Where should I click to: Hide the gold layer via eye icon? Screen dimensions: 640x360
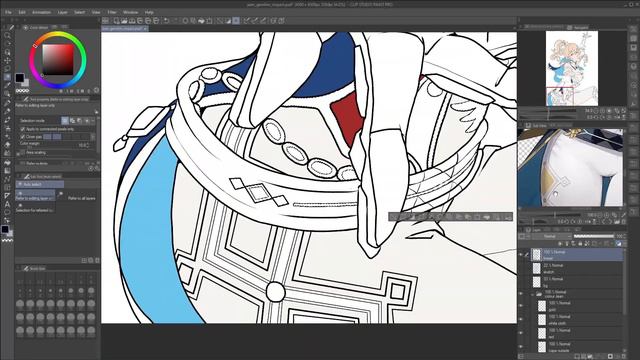point(521,306)
